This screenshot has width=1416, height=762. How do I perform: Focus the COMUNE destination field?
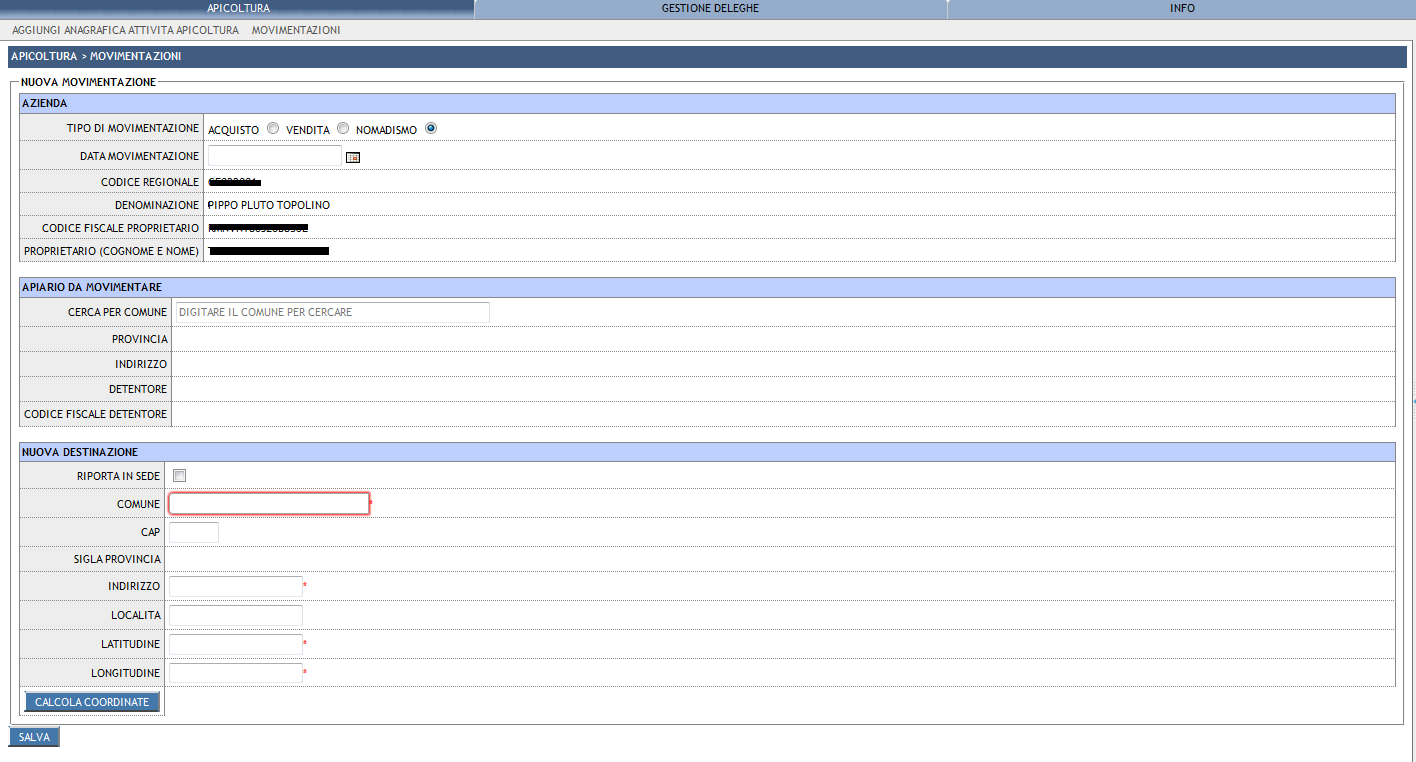(269, 503)
